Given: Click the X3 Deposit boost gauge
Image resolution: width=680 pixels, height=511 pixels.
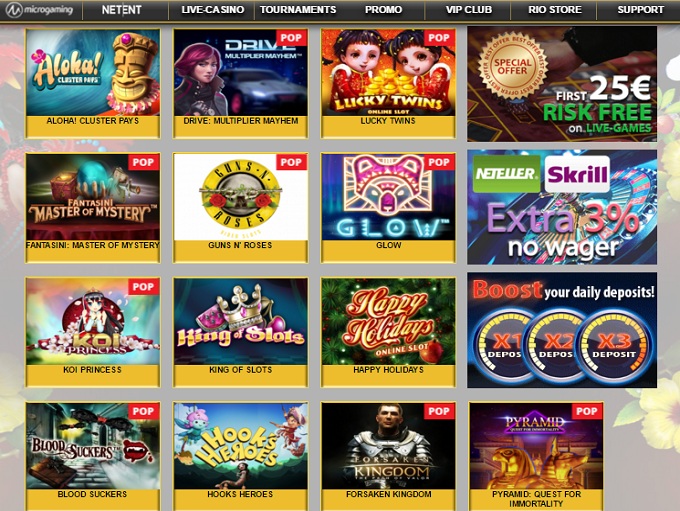Looking at the screenshot, I should 615,346.
